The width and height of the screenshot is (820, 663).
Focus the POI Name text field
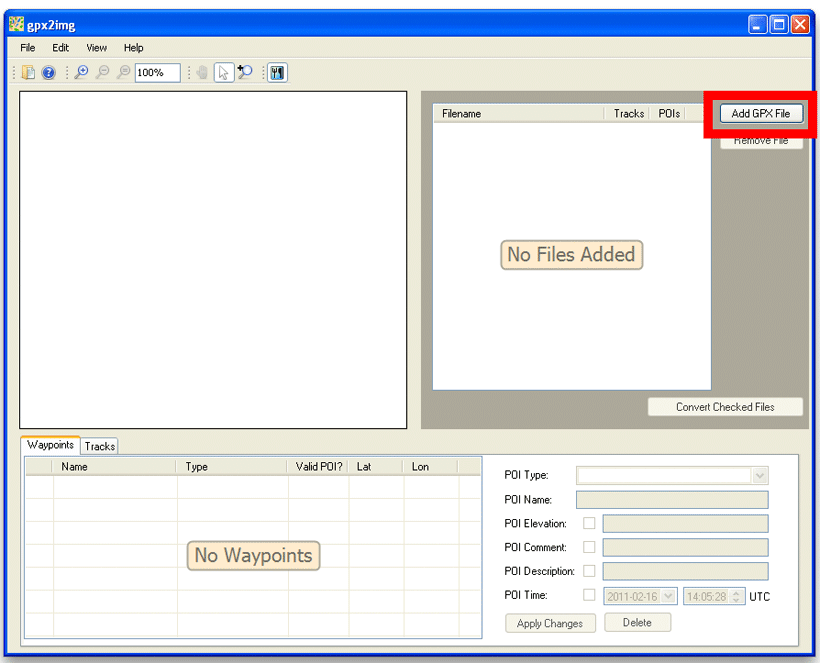point(672,499)
